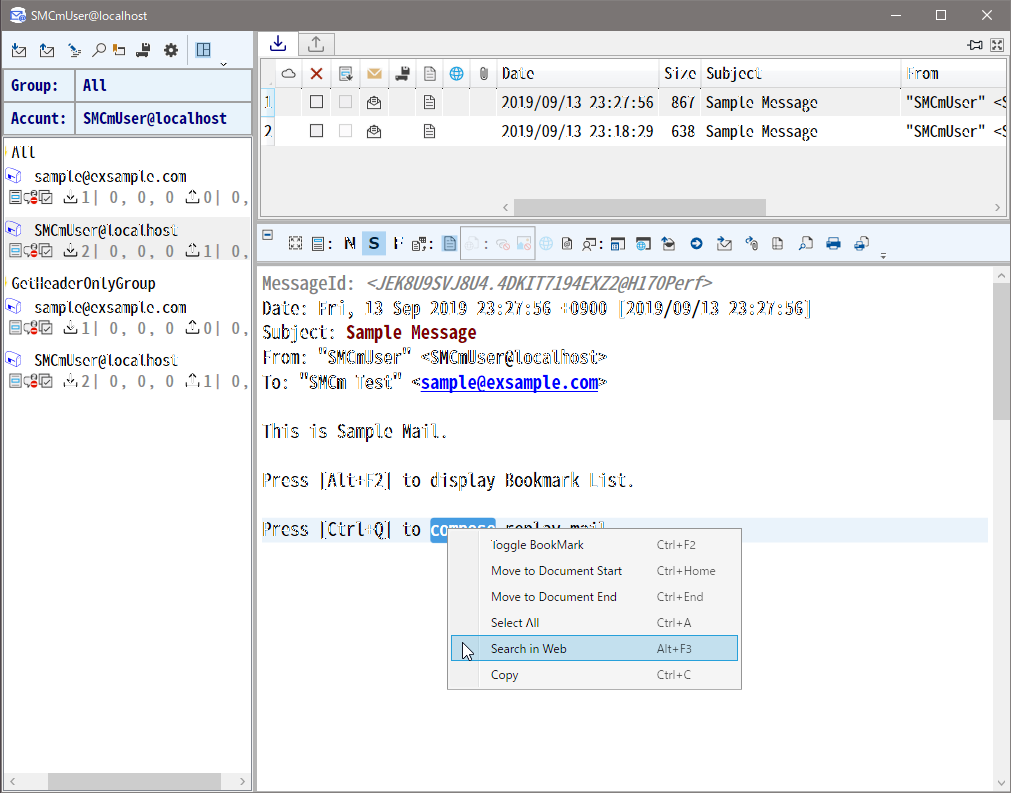Select the GetHeaderOnlyGroup group heading
Screen dimensions: 1011x793
coord(84,283)
